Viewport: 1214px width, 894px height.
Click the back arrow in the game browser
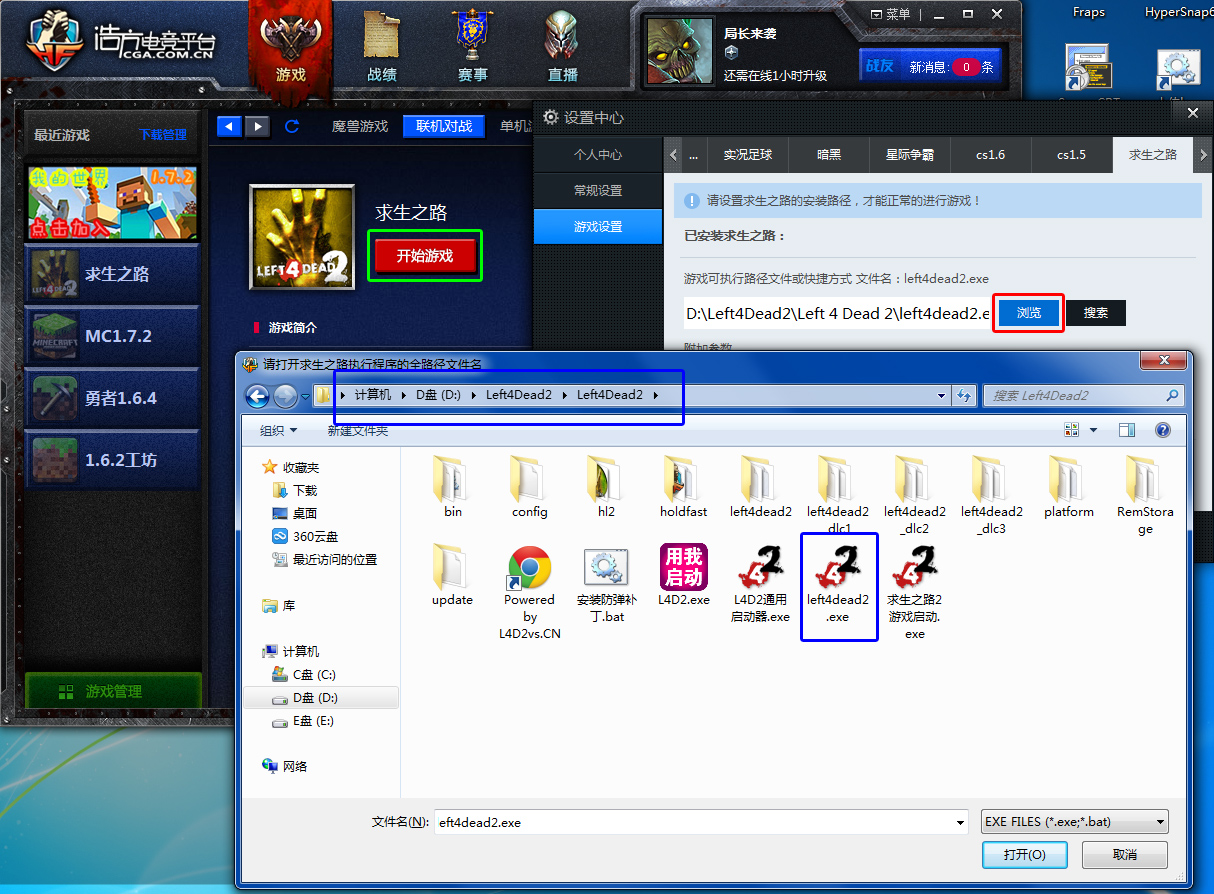pyautogui.click(x=229, y=126)
